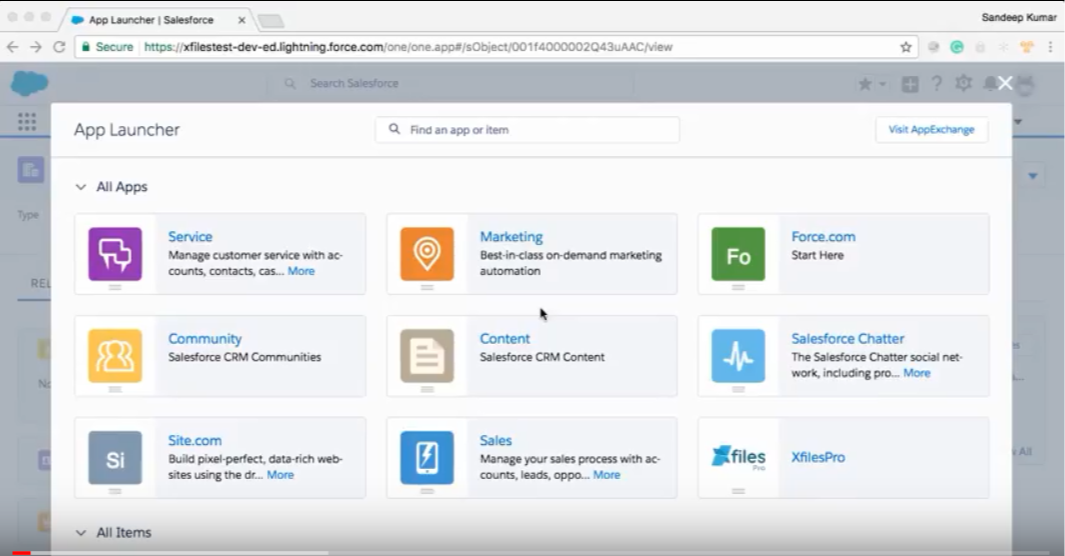The image size is (1065, 556).
Task: Open the Force.com title link
Action: [823, 237]
